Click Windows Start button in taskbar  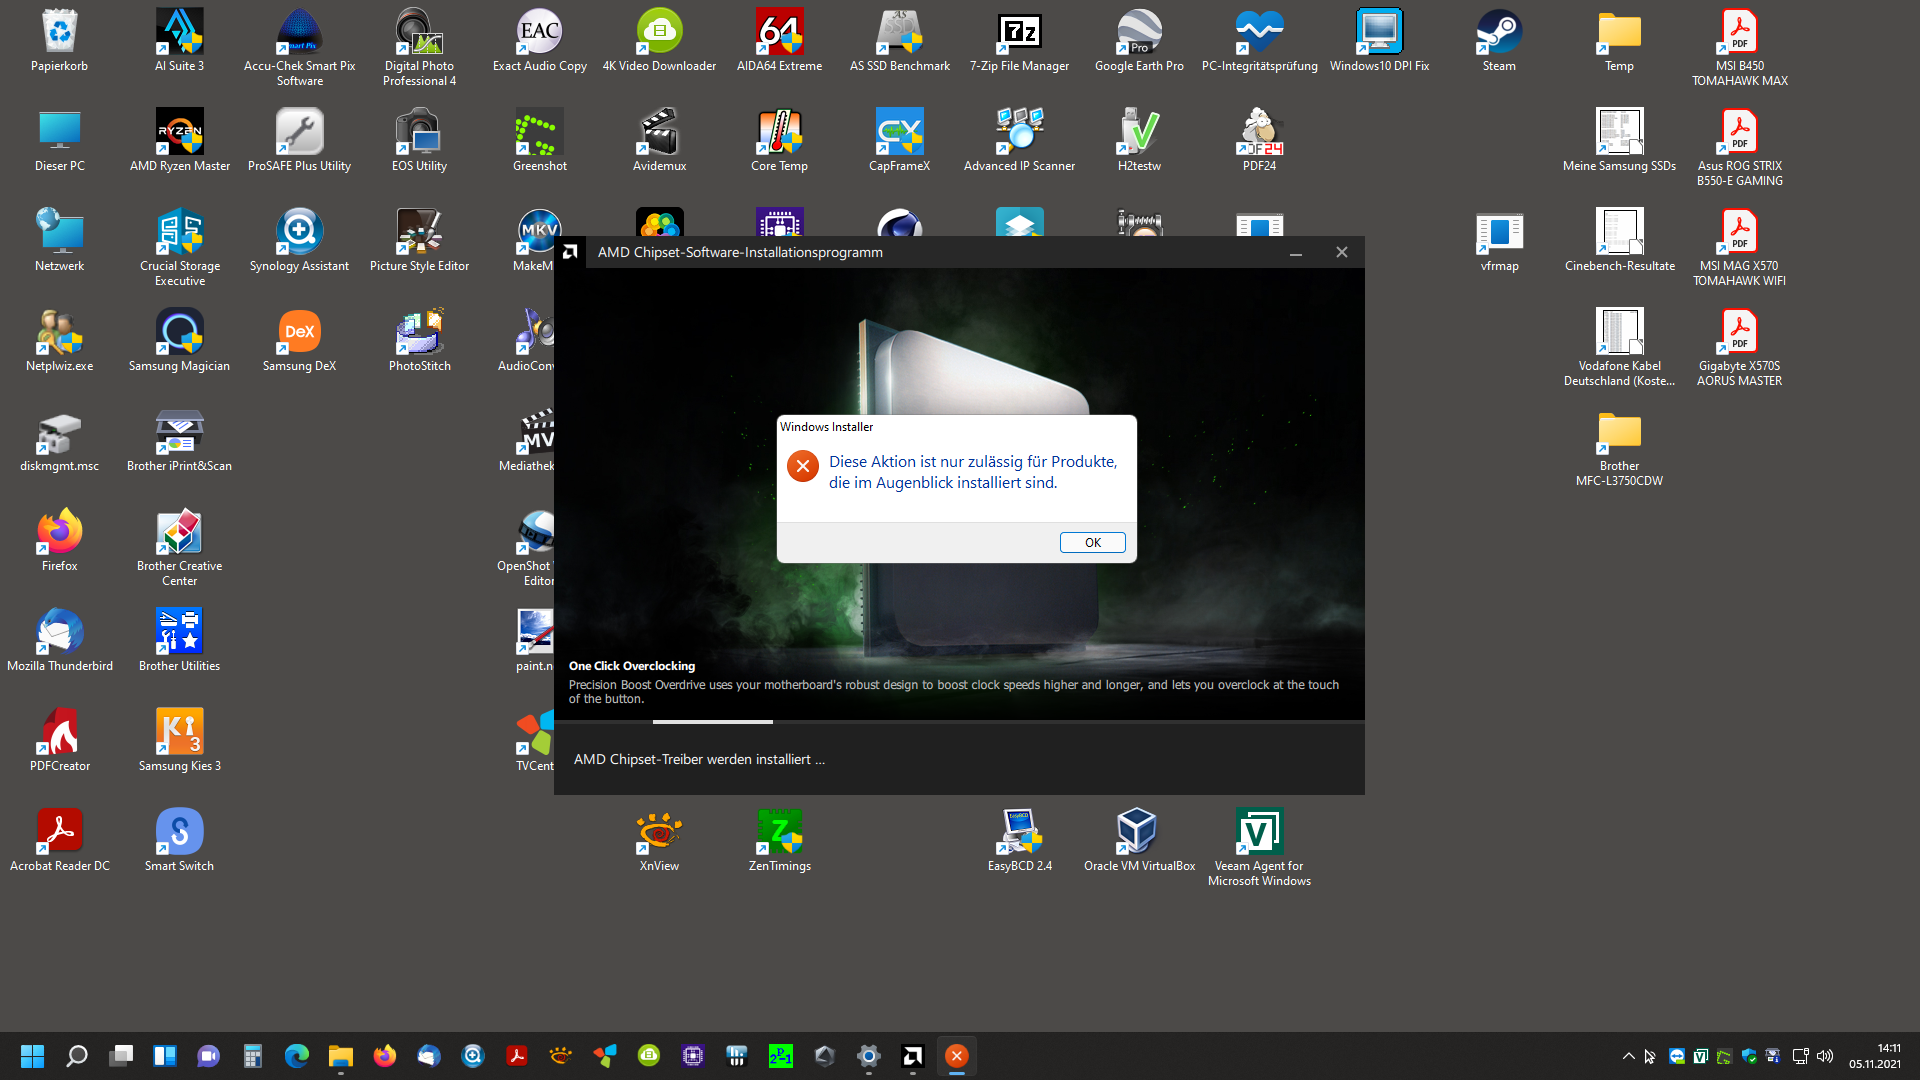(32, 1056)
